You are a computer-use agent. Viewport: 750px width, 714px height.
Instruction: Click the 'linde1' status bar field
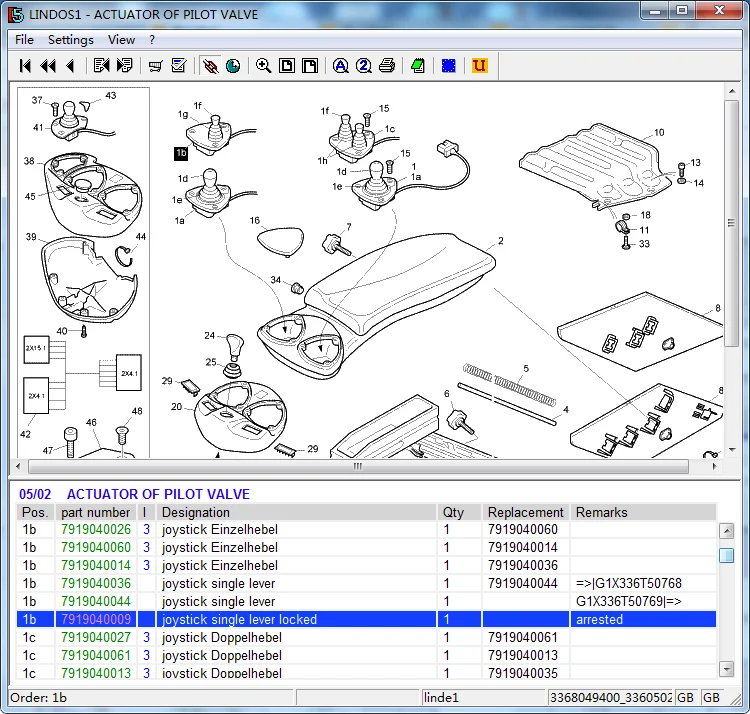click(483, 698)
